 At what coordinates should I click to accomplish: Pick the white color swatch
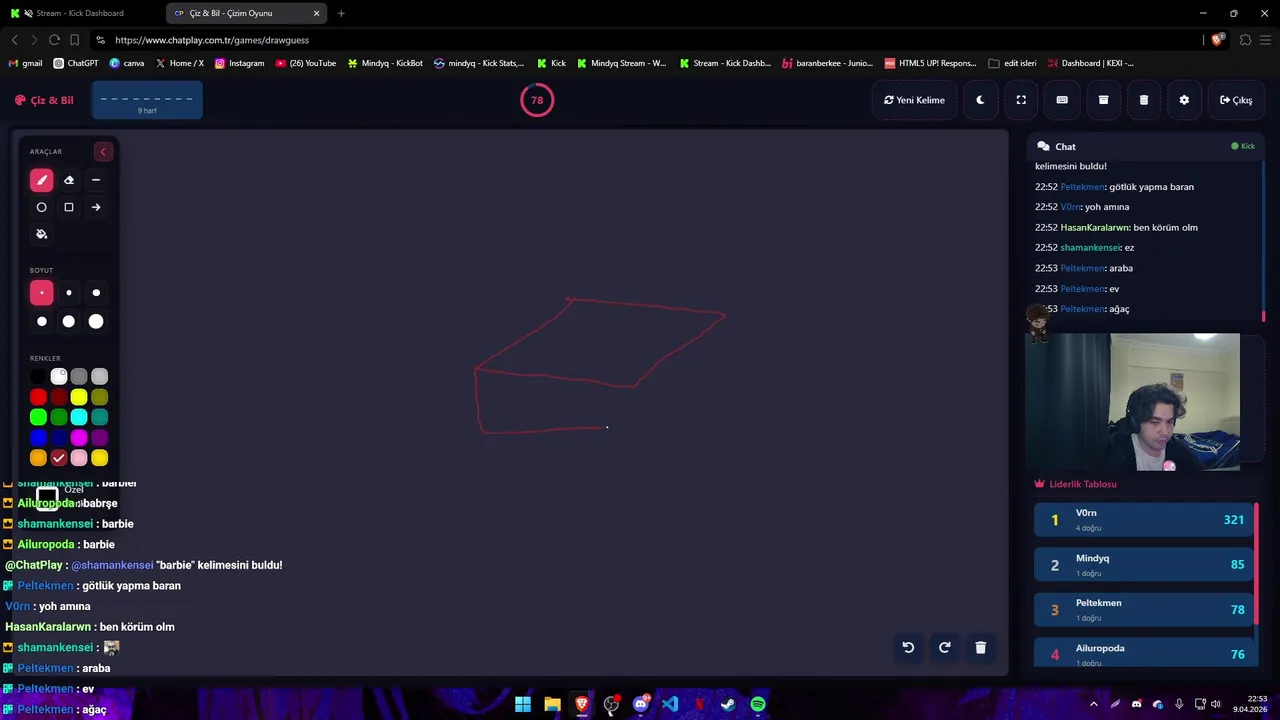tap(59, 376)
